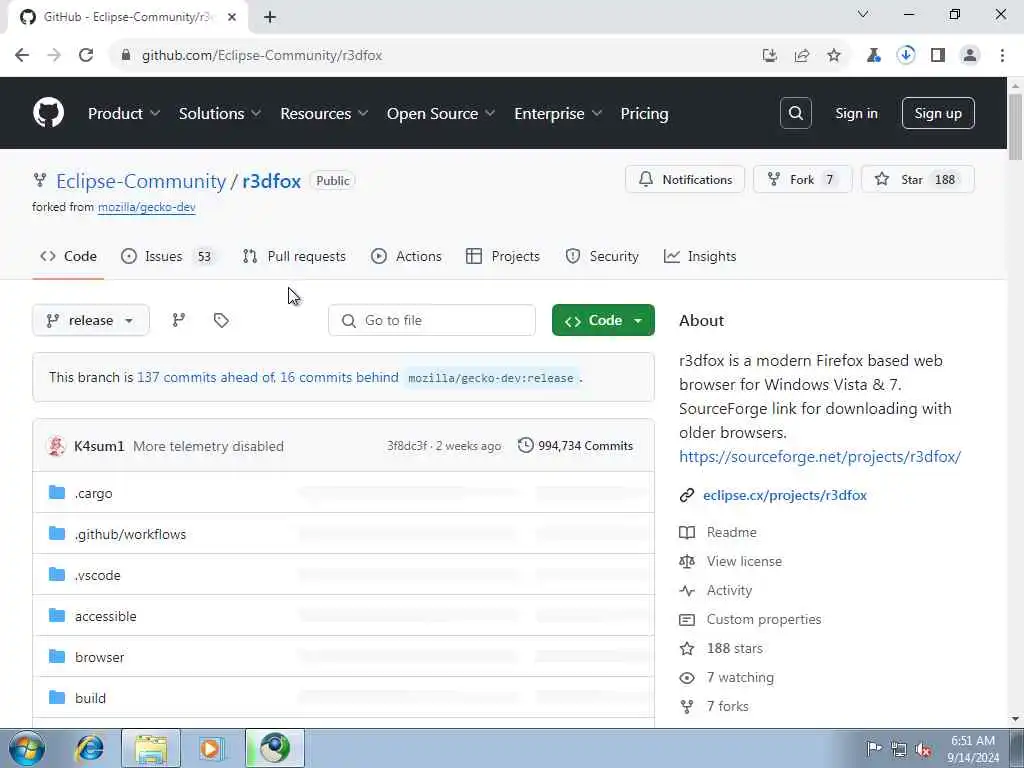This screenshot has height=768, width=1024.
Task: Open File Explorer from taskbar
Action: [x=151, y=748]
